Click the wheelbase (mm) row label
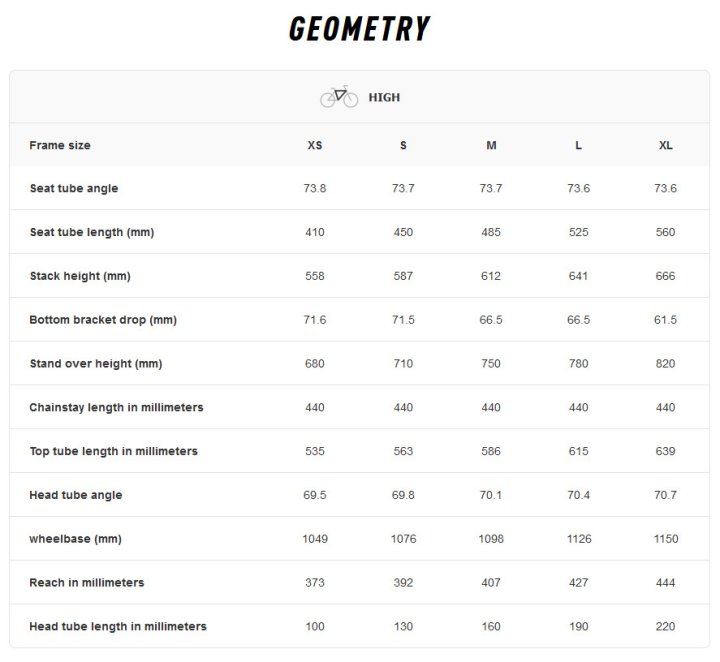 (75, 539)
